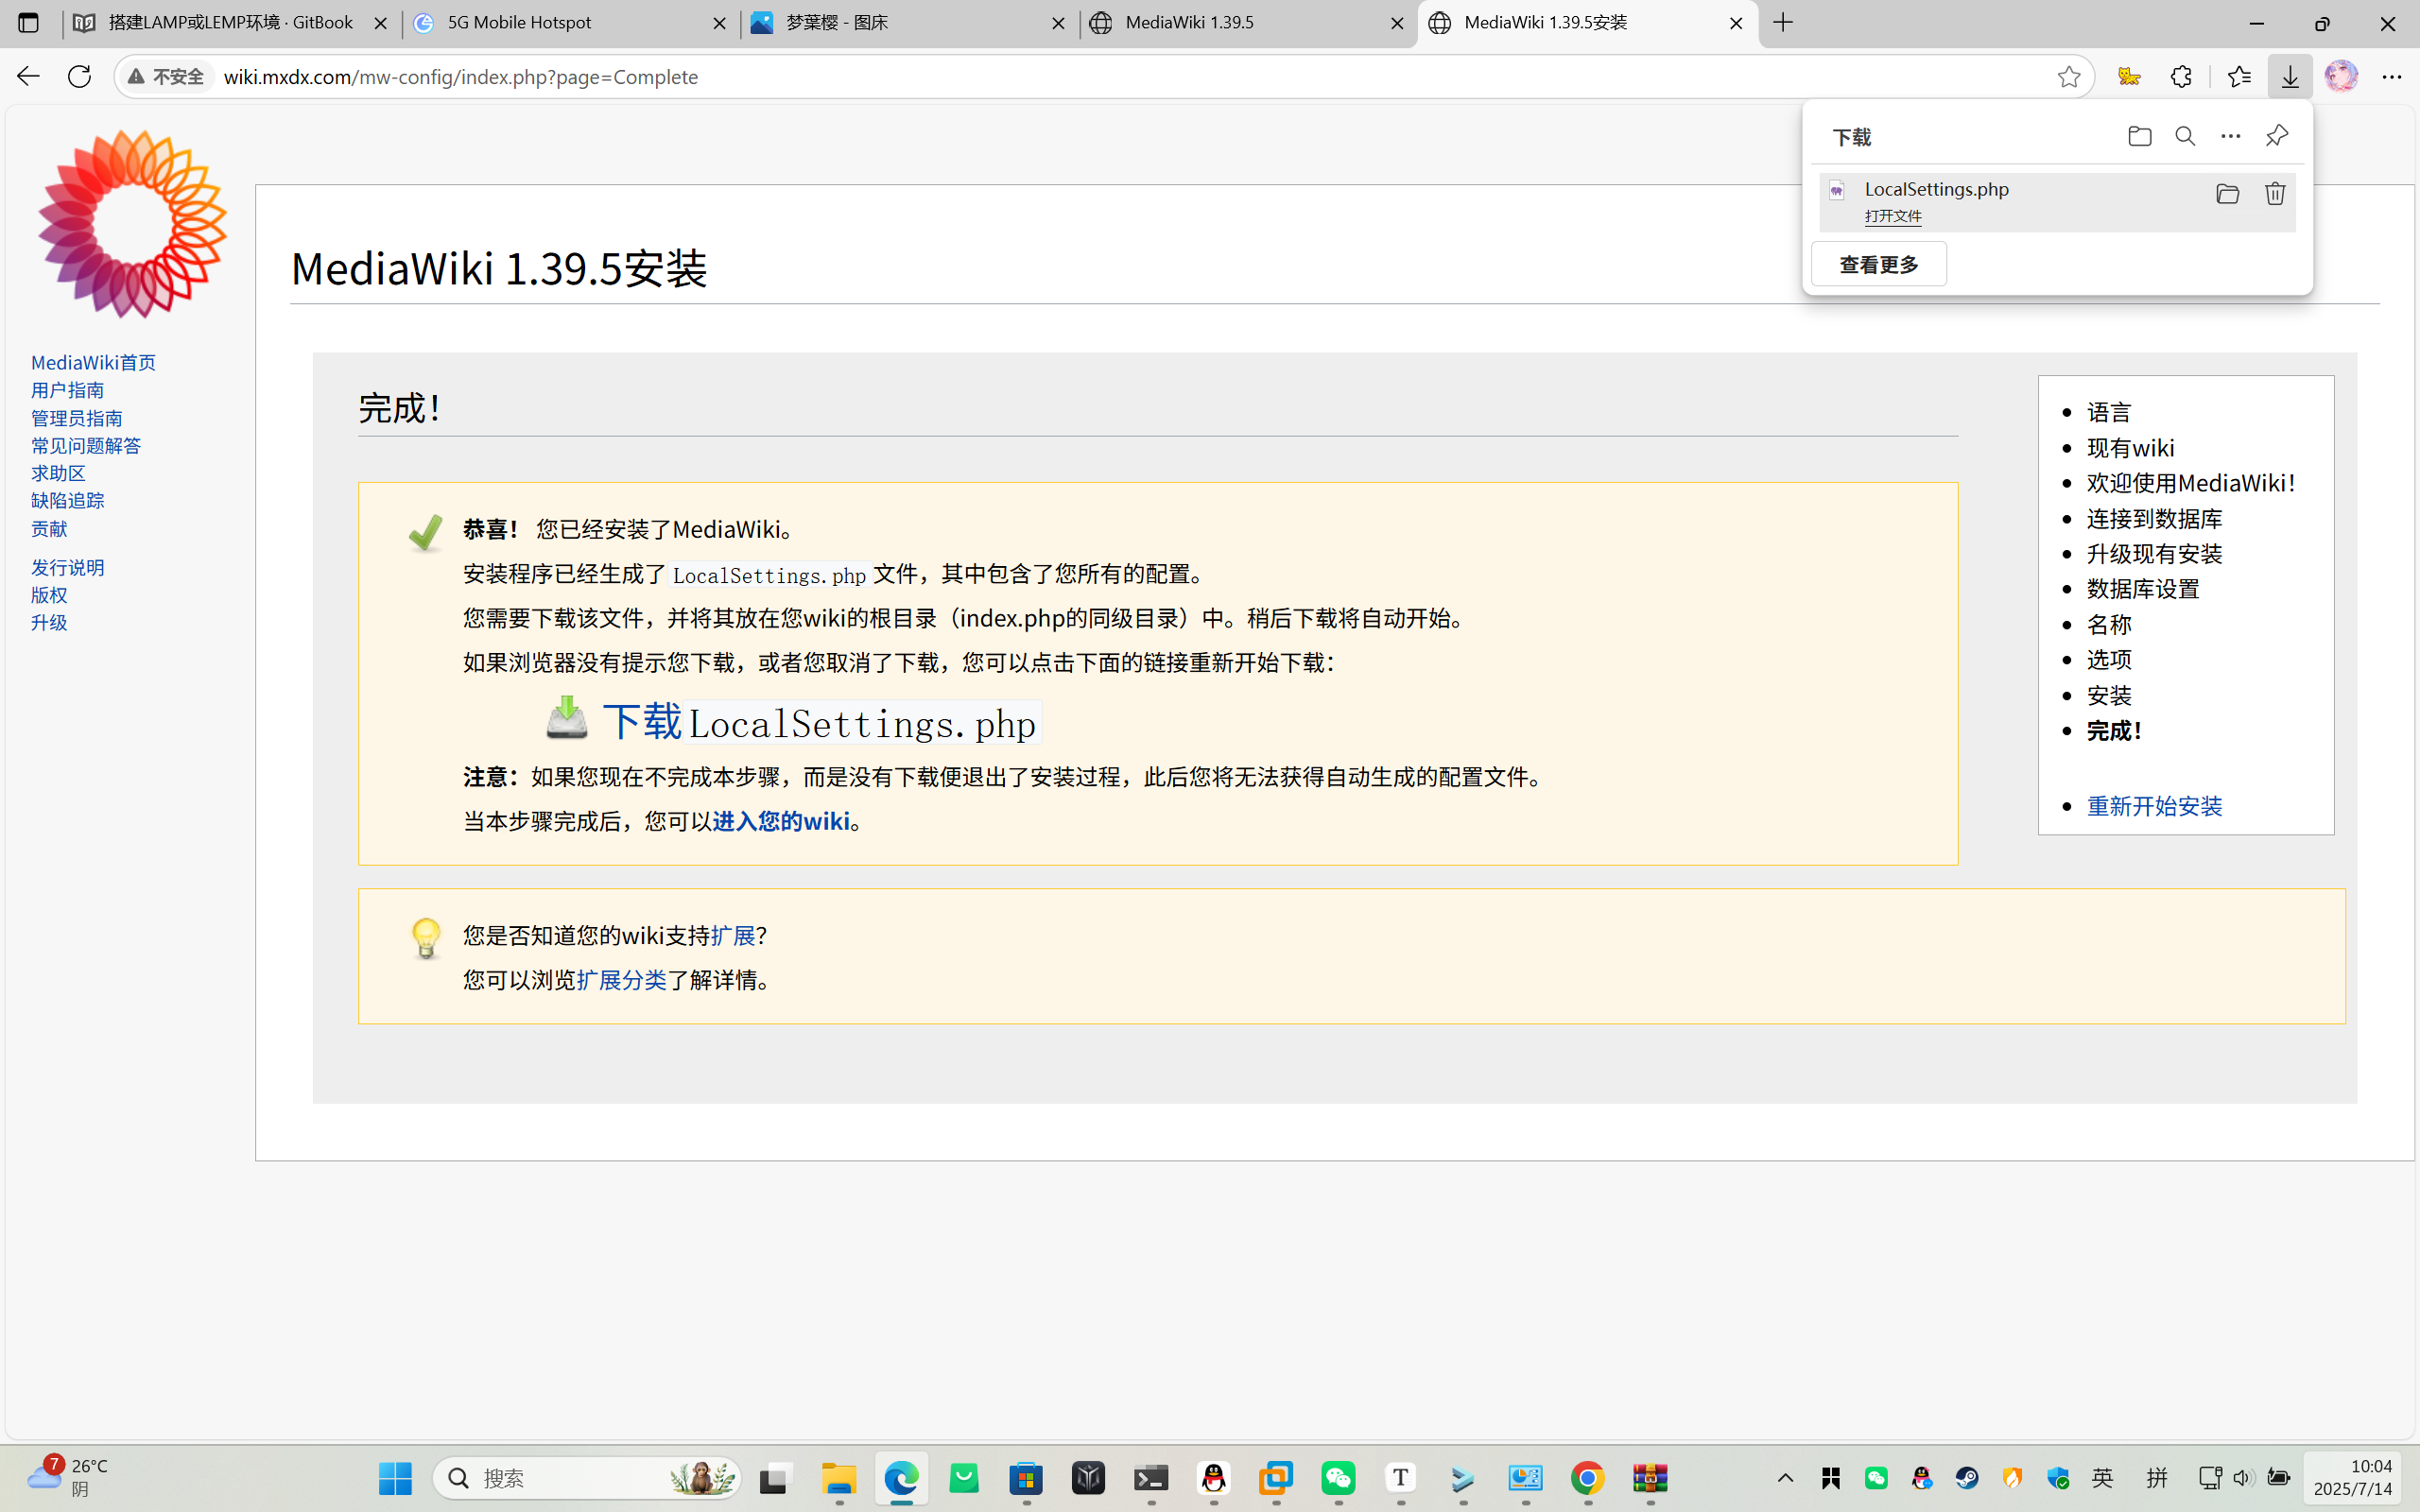This screenshot has height=1512, width=2420.
Task: Open 用户指南 sidebar link
Action: point(67,390)
